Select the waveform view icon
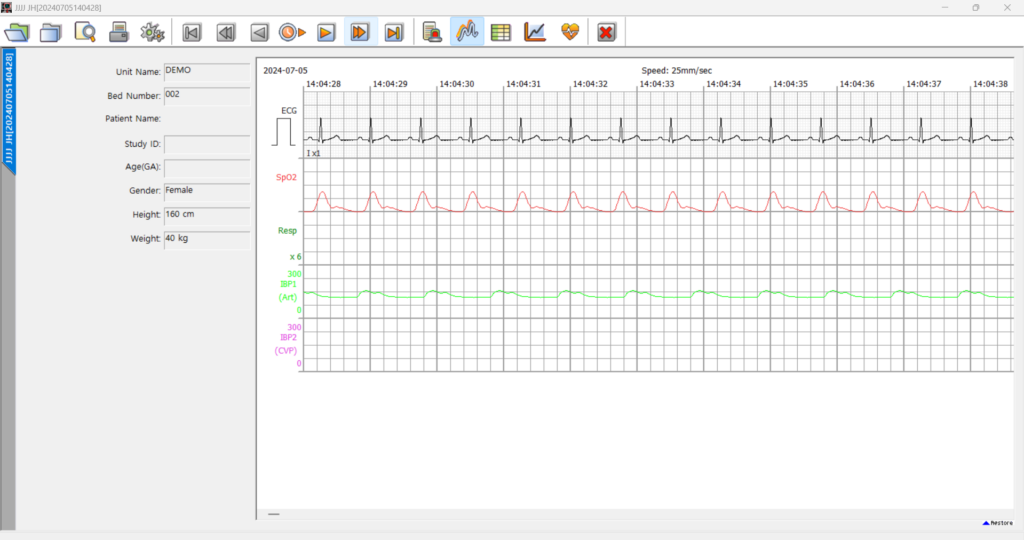The width and height of the screenshot is (1024, 540). 467,32
